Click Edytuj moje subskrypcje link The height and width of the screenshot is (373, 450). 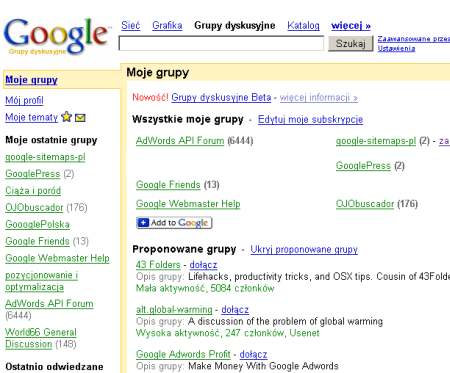click(x=310, y=119)
